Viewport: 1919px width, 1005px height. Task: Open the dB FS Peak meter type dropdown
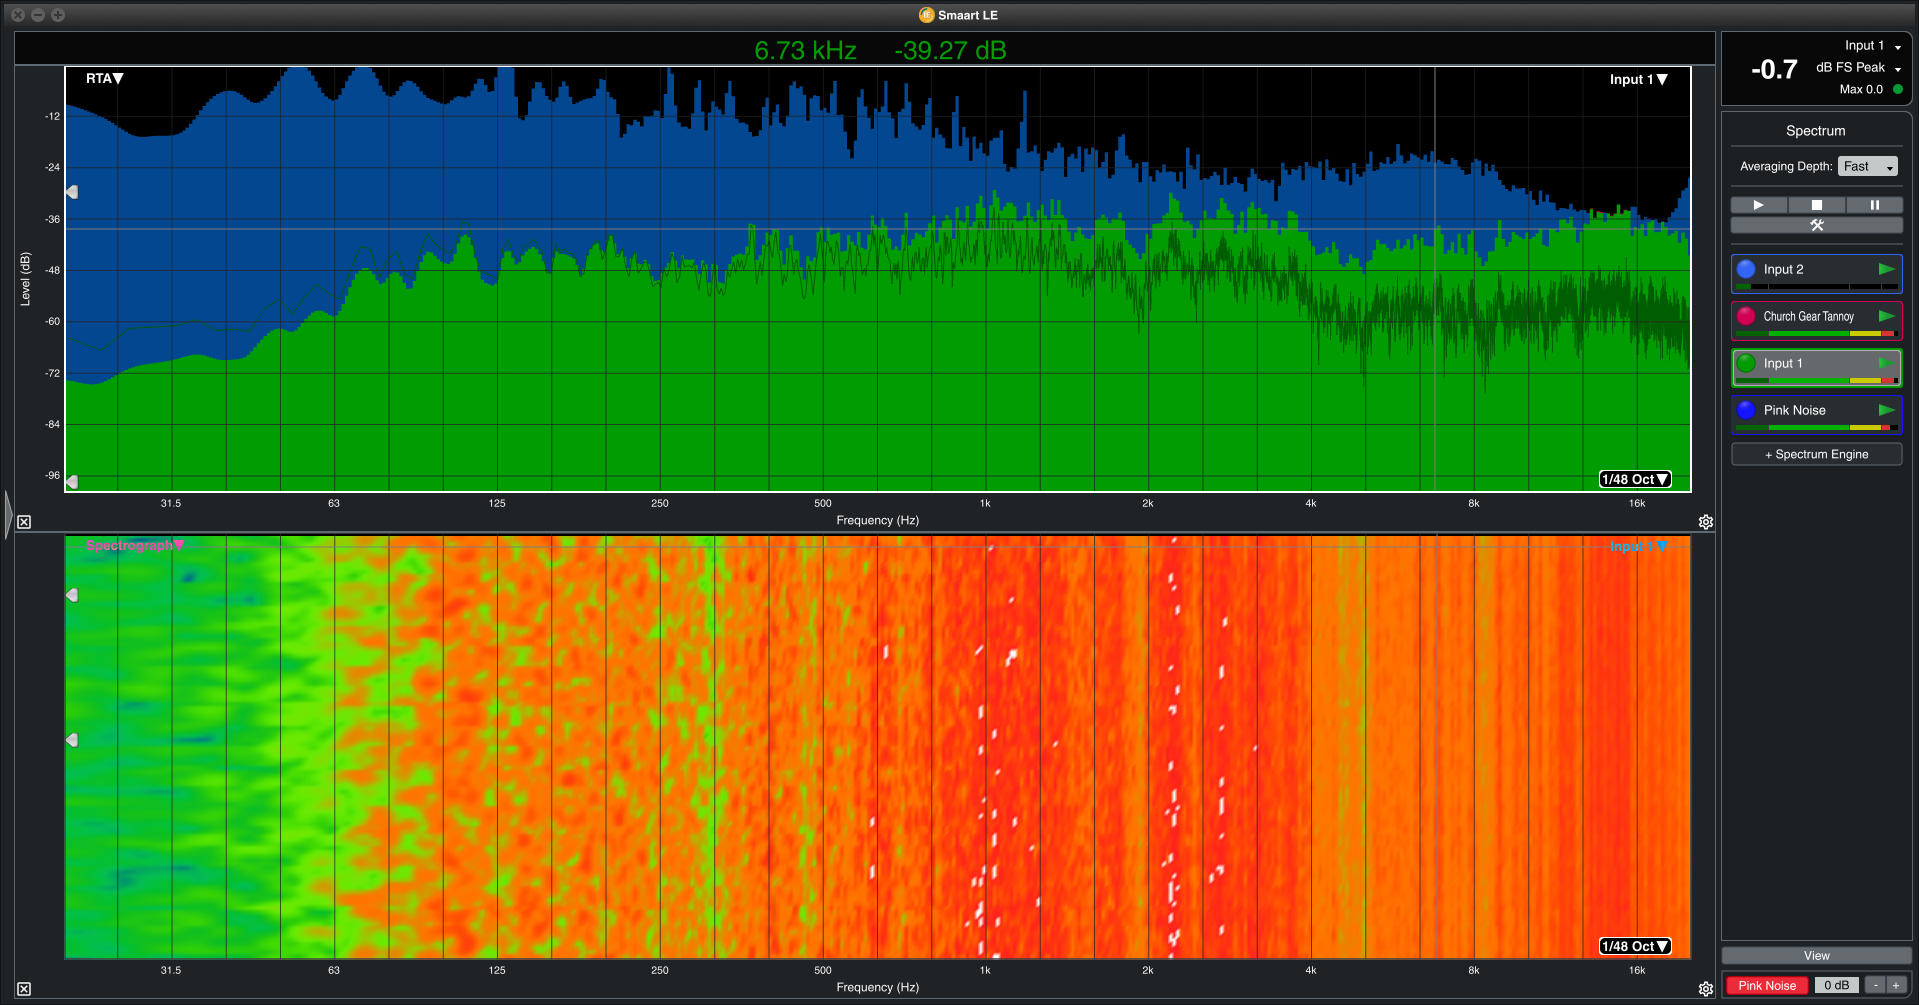pos(1858,68)
